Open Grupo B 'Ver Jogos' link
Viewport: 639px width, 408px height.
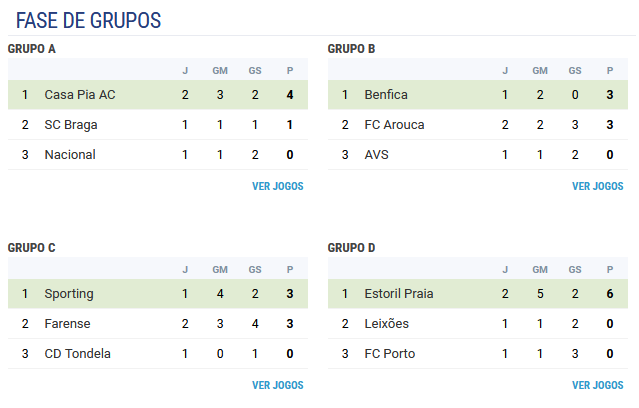pyautogui.click(x=597, y=186)
